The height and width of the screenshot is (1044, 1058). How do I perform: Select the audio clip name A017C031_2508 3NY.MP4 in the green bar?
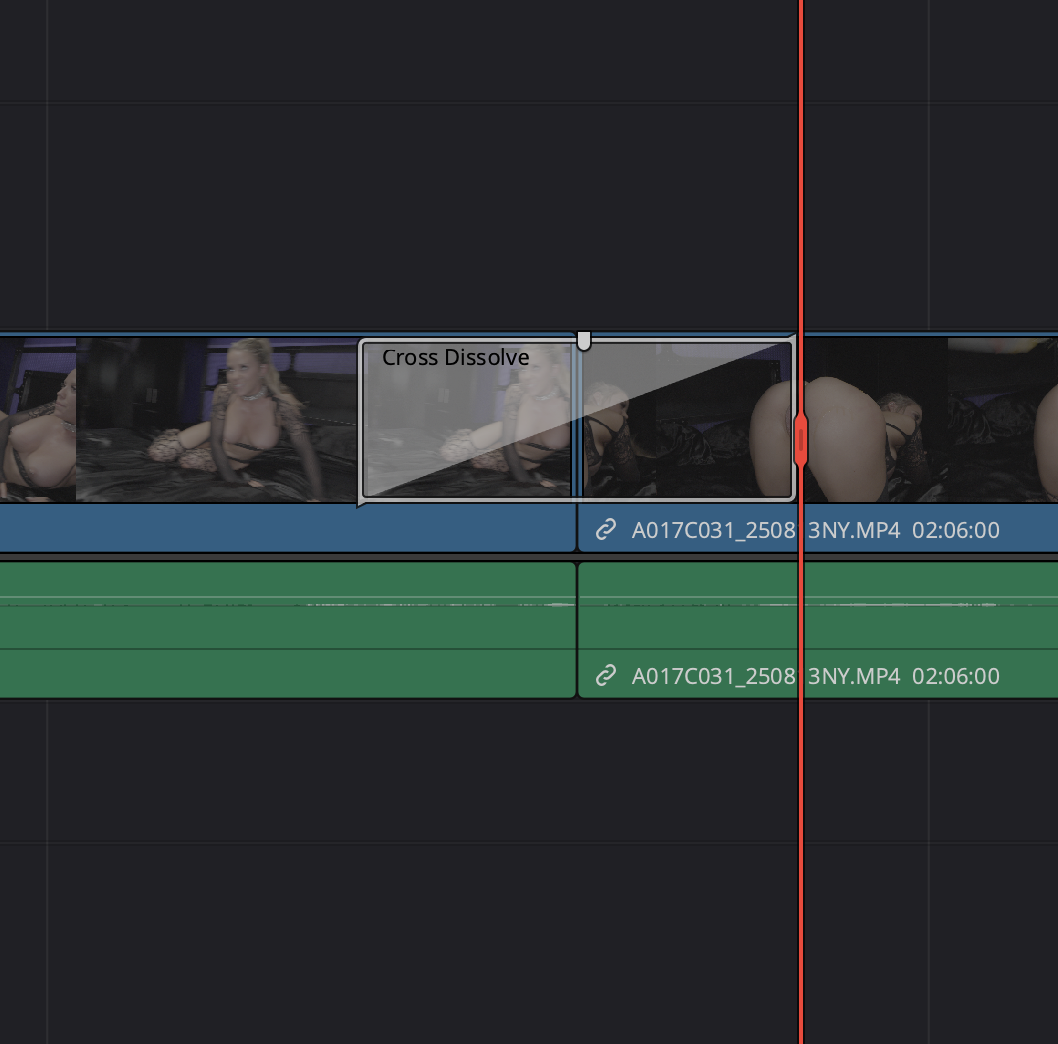[x=766, y=676]
